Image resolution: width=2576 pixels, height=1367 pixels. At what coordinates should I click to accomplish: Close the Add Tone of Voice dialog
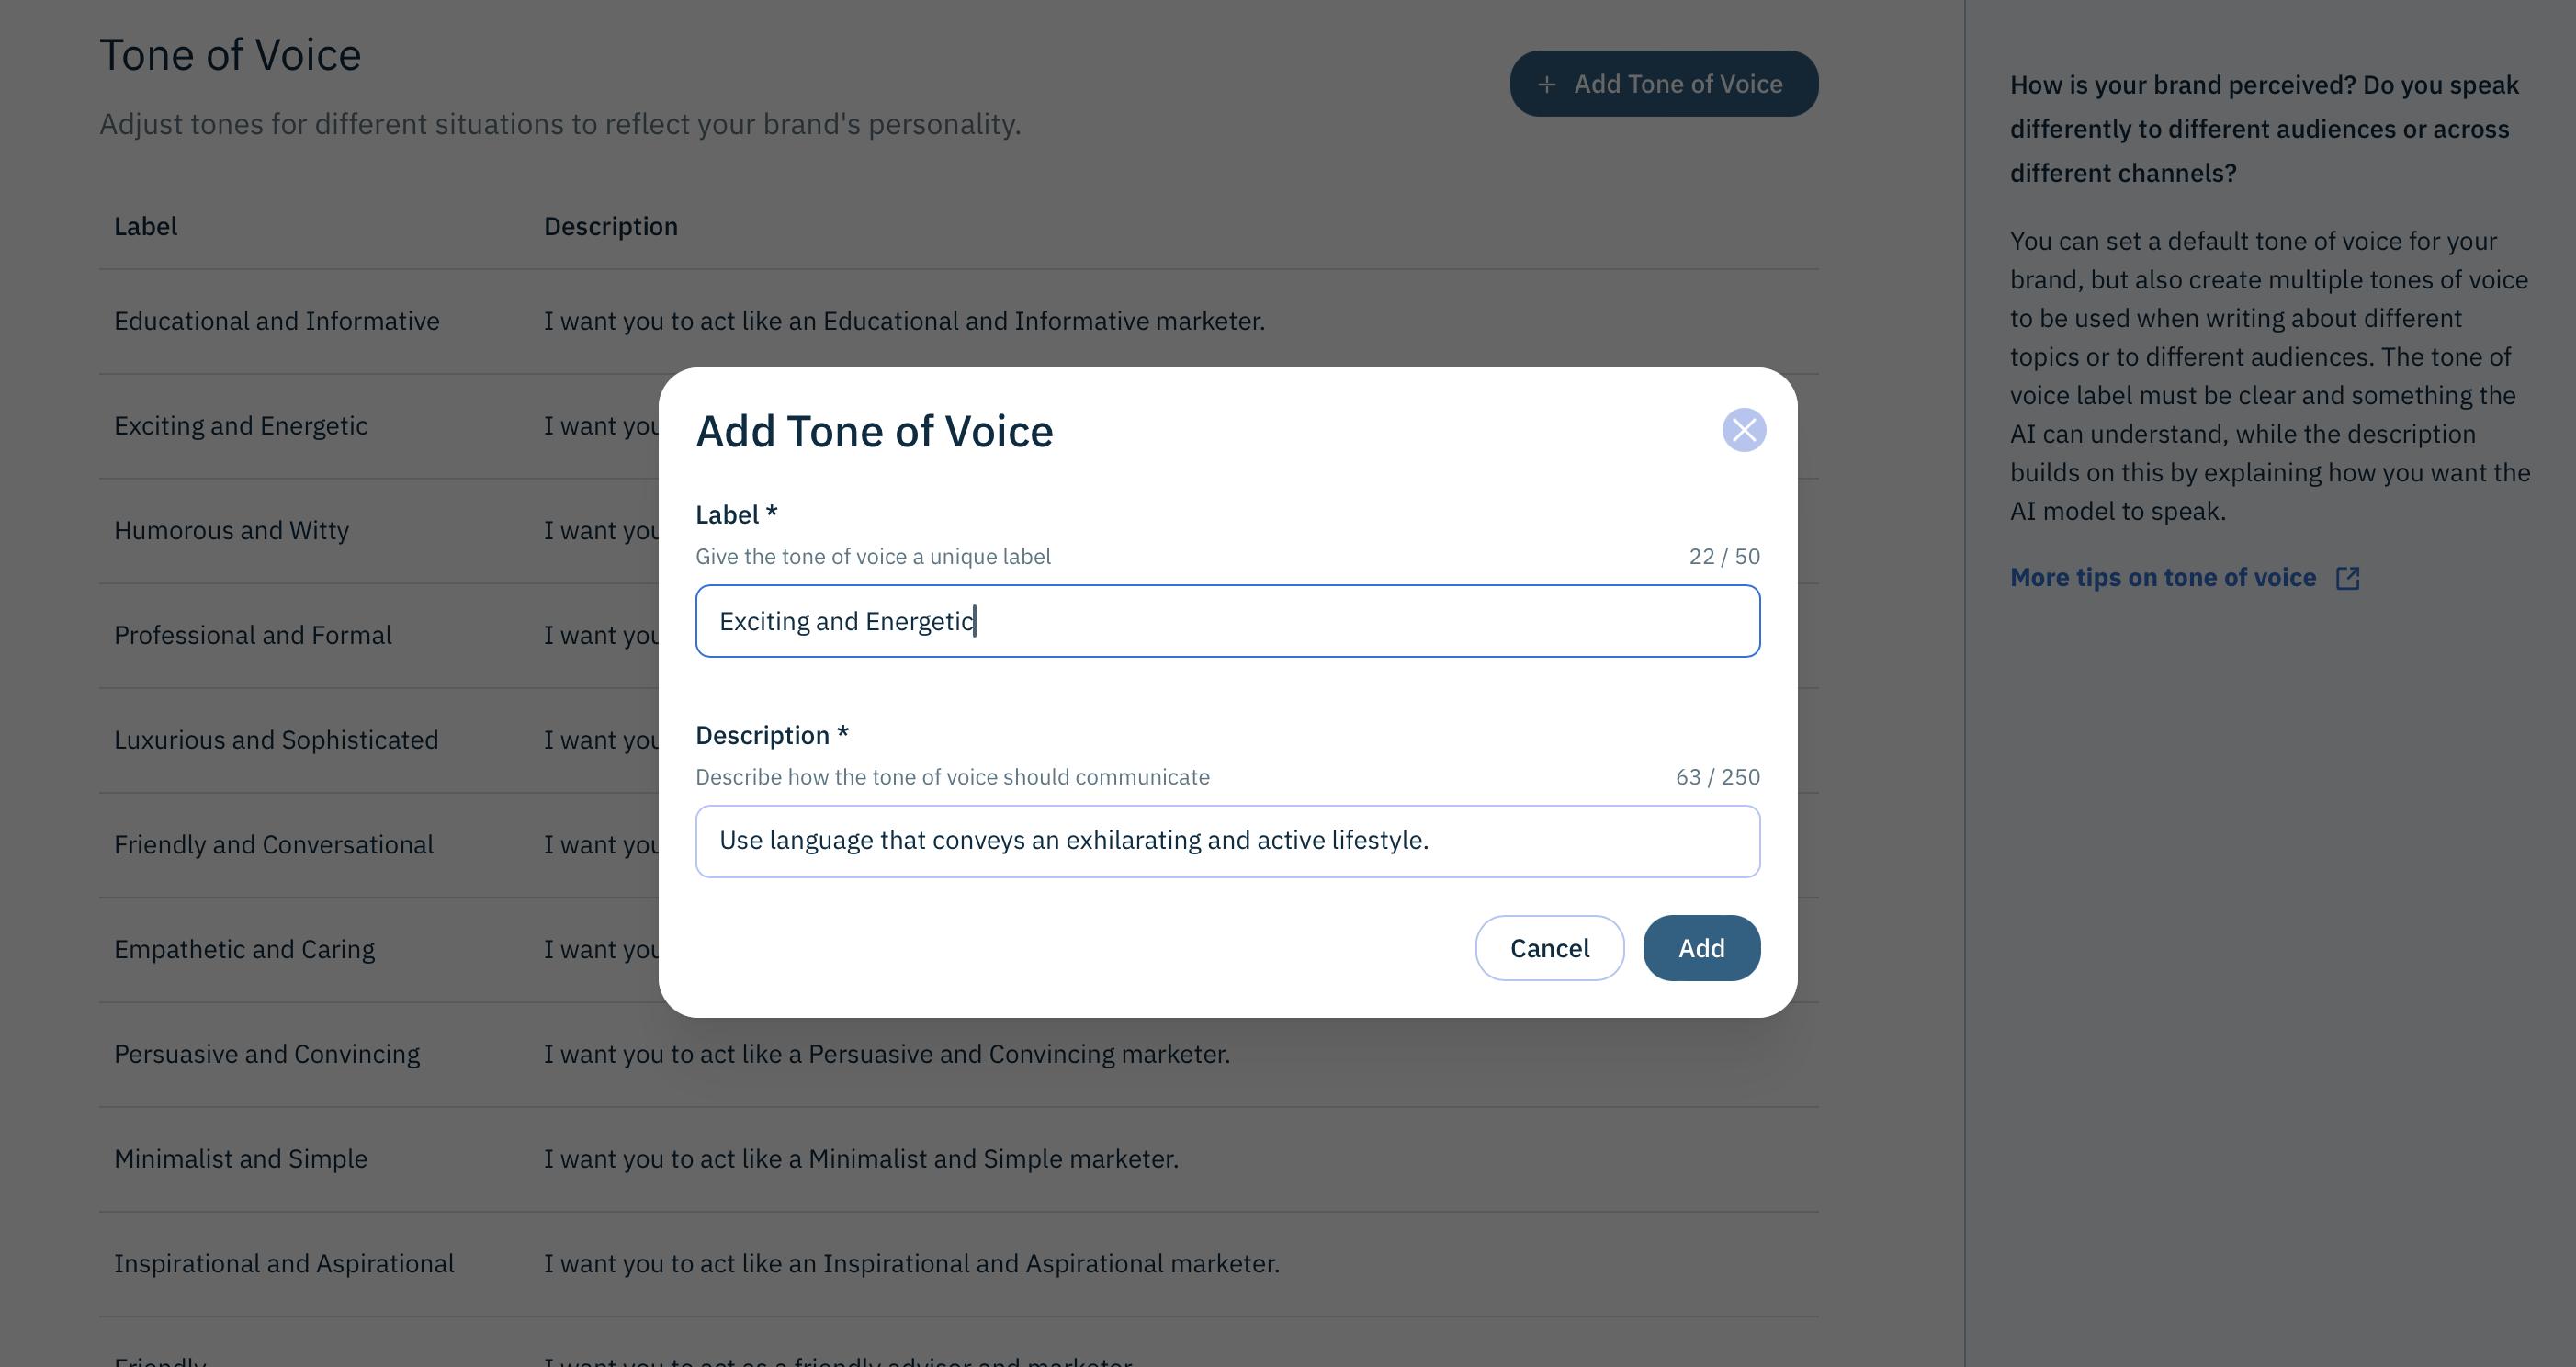[x=1743, y=430]
